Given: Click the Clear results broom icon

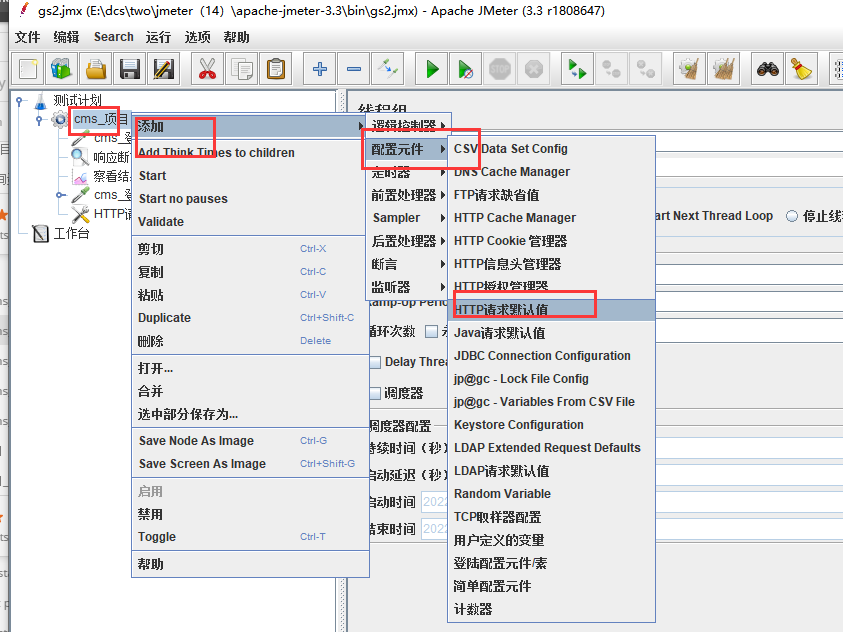Looking at the screenshot, I should pos(689,69).
